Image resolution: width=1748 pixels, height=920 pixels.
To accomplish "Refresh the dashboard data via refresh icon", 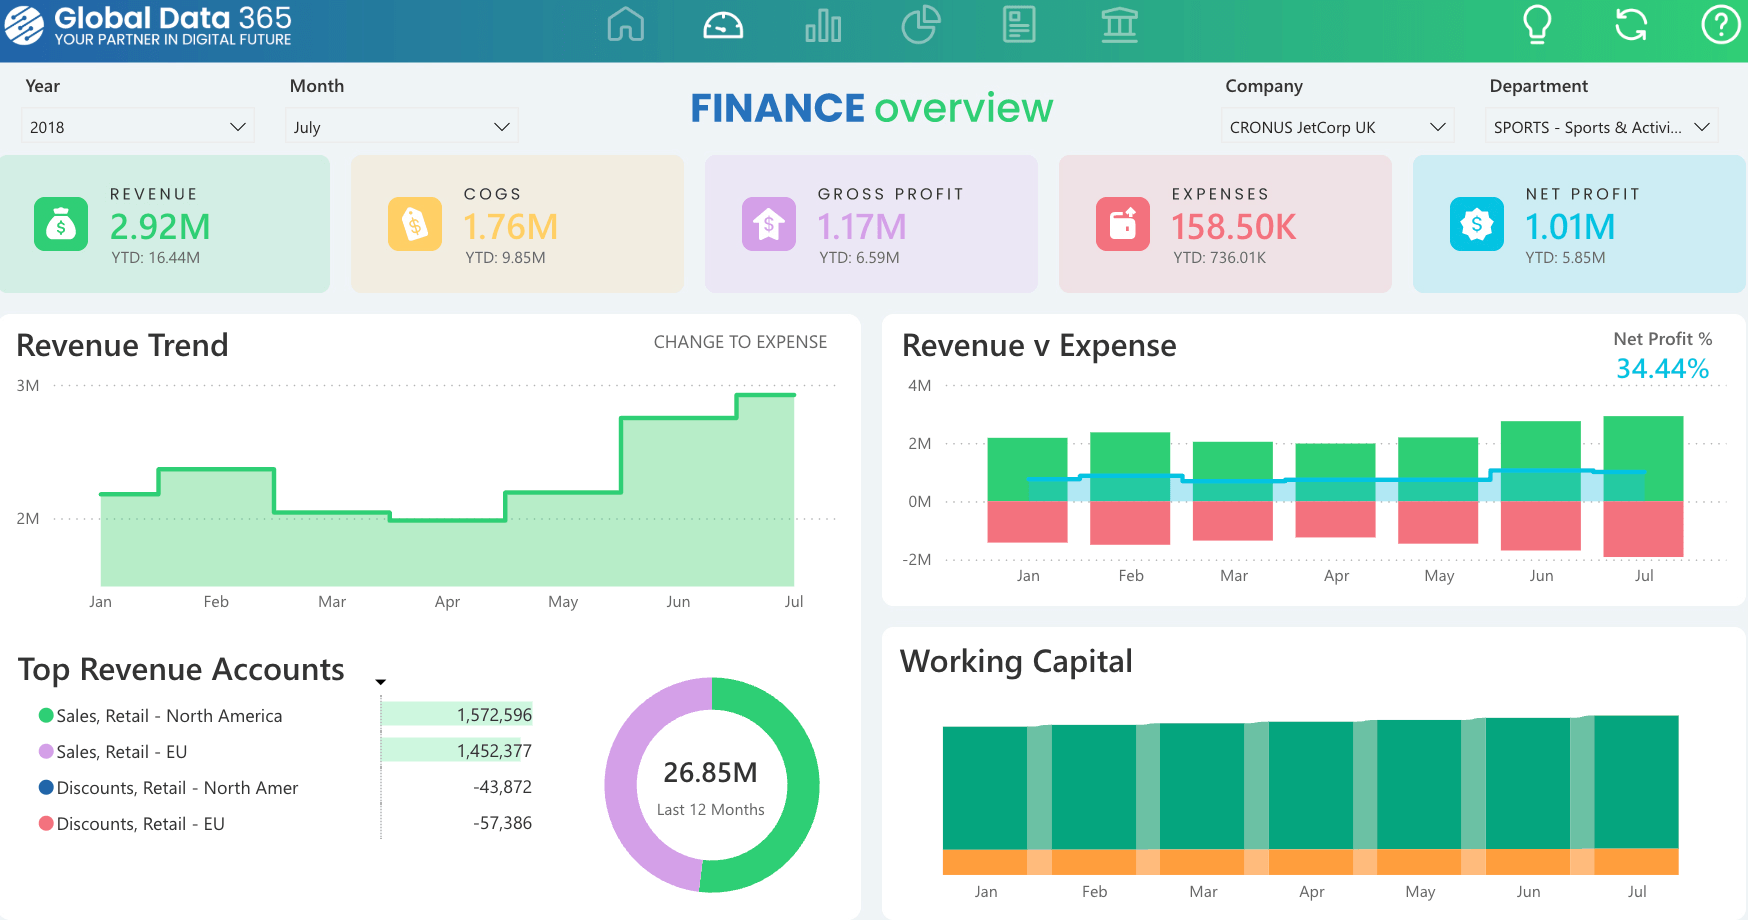I will [1629, 26].
